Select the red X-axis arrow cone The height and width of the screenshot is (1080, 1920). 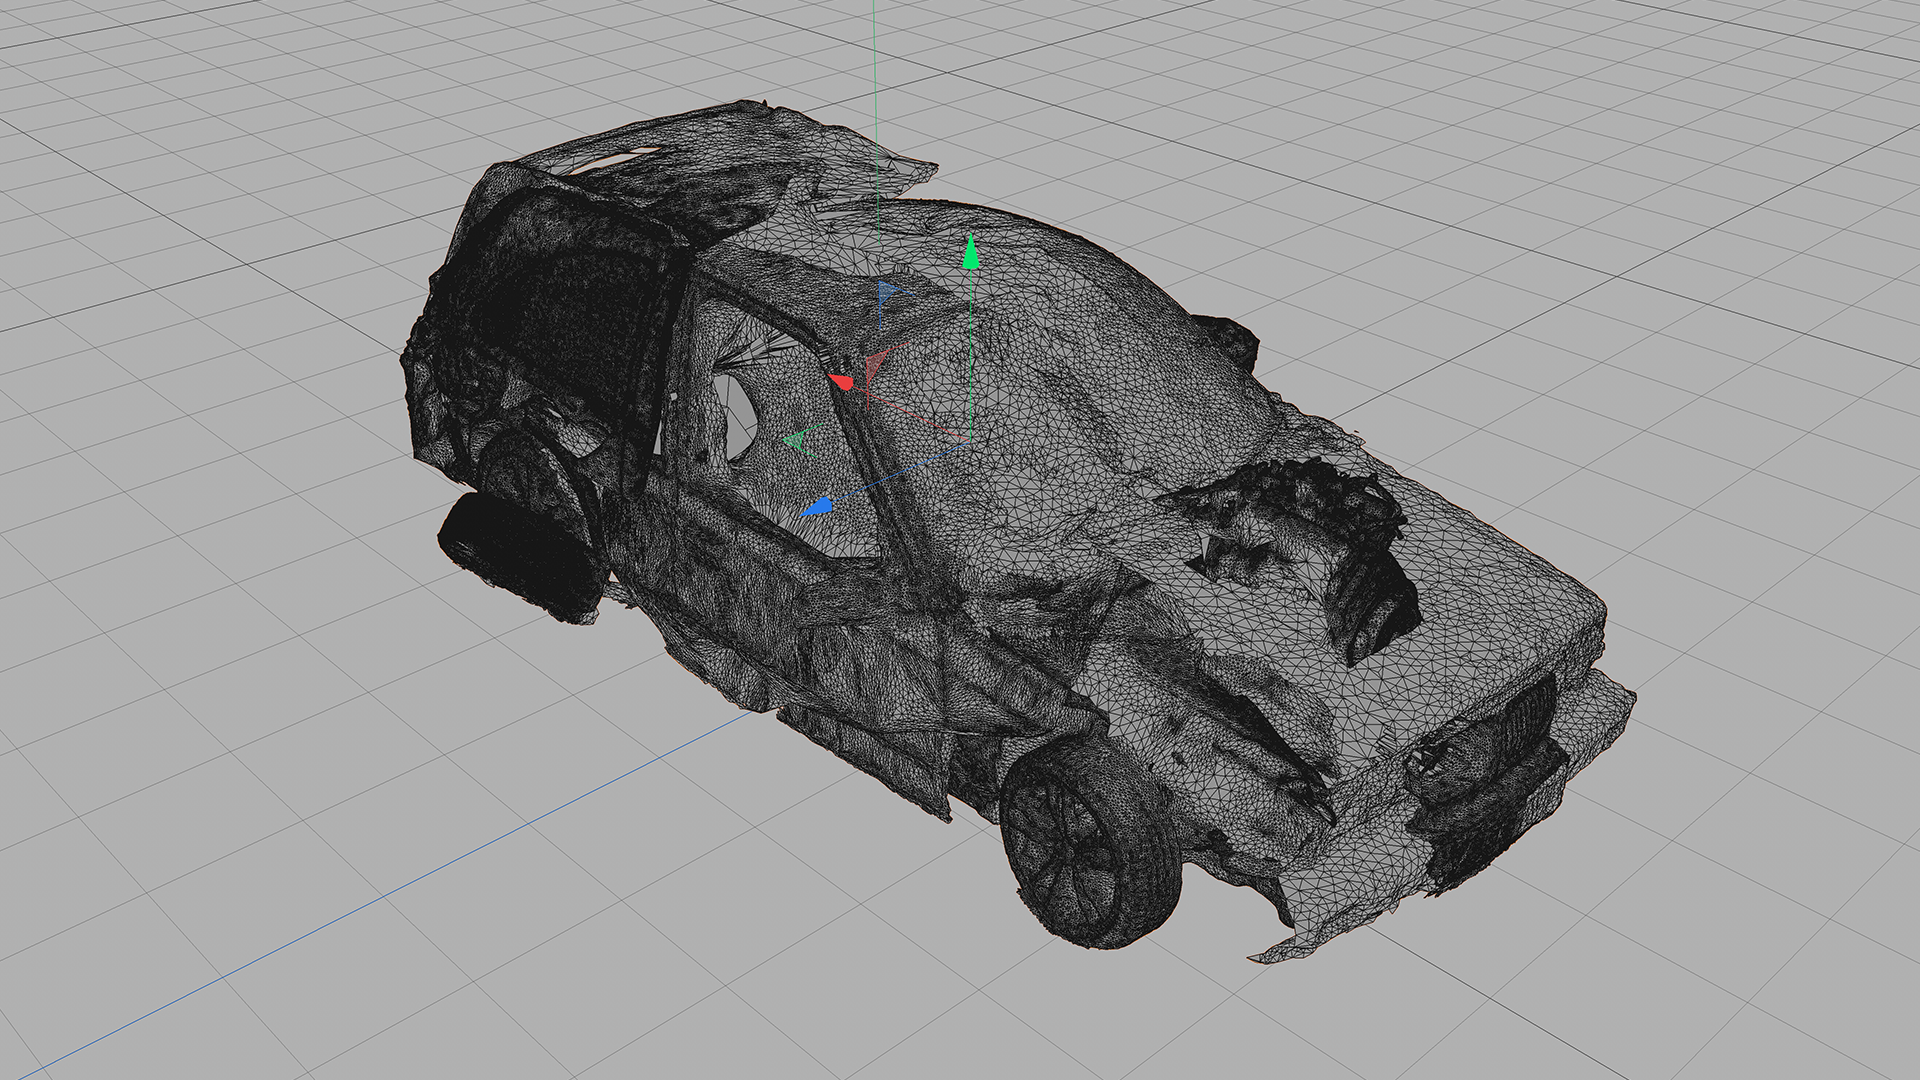tap(841, 381)
